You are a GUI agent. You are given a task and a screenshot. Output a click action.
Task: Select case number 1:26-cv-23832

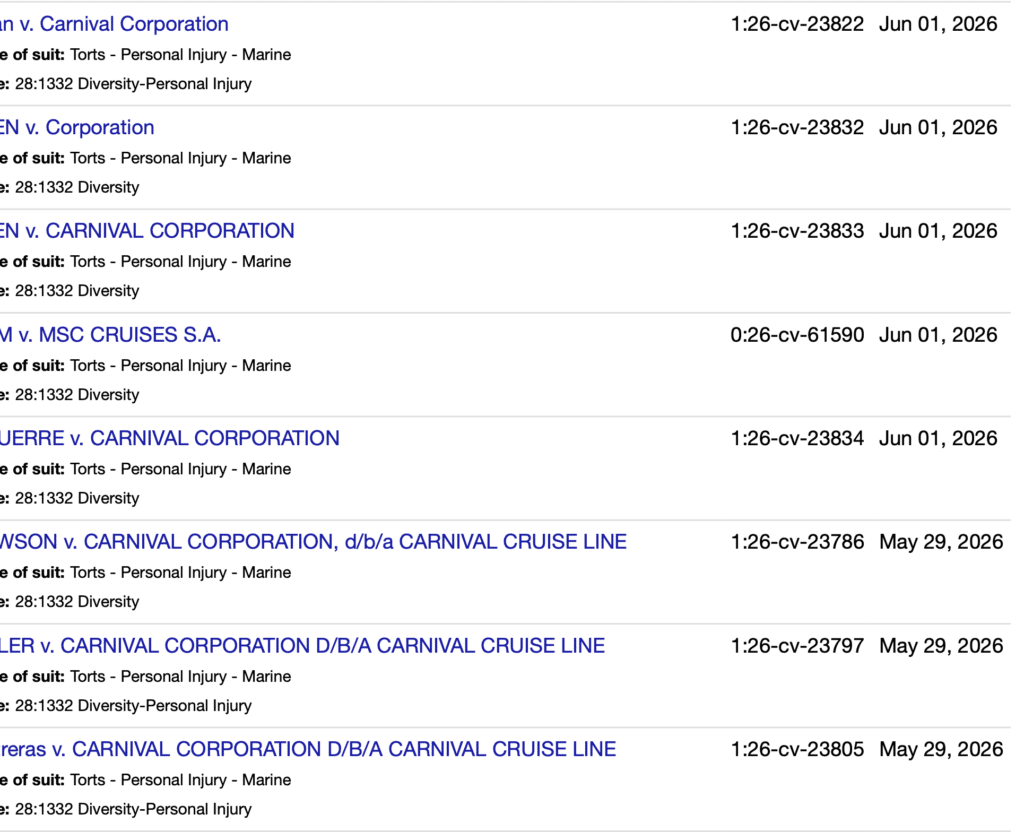(x=797, y=127)
